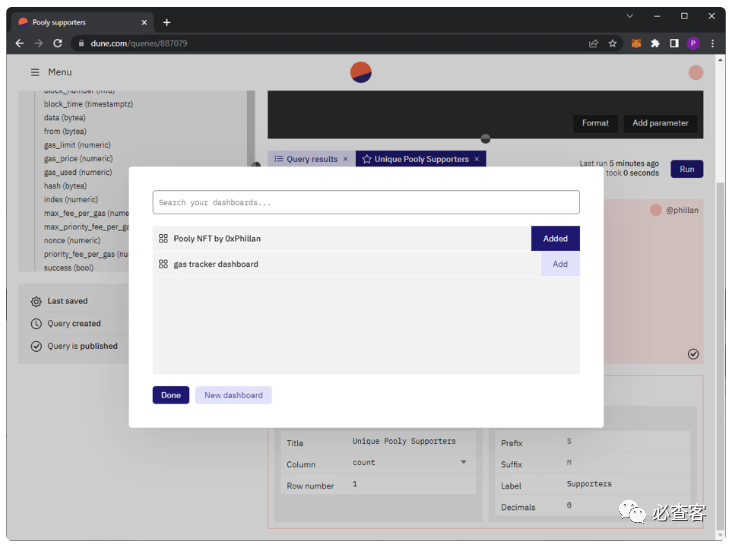The image size is (730, 545).
Task: Click the Add parameter button
Action: click(660, 123)
